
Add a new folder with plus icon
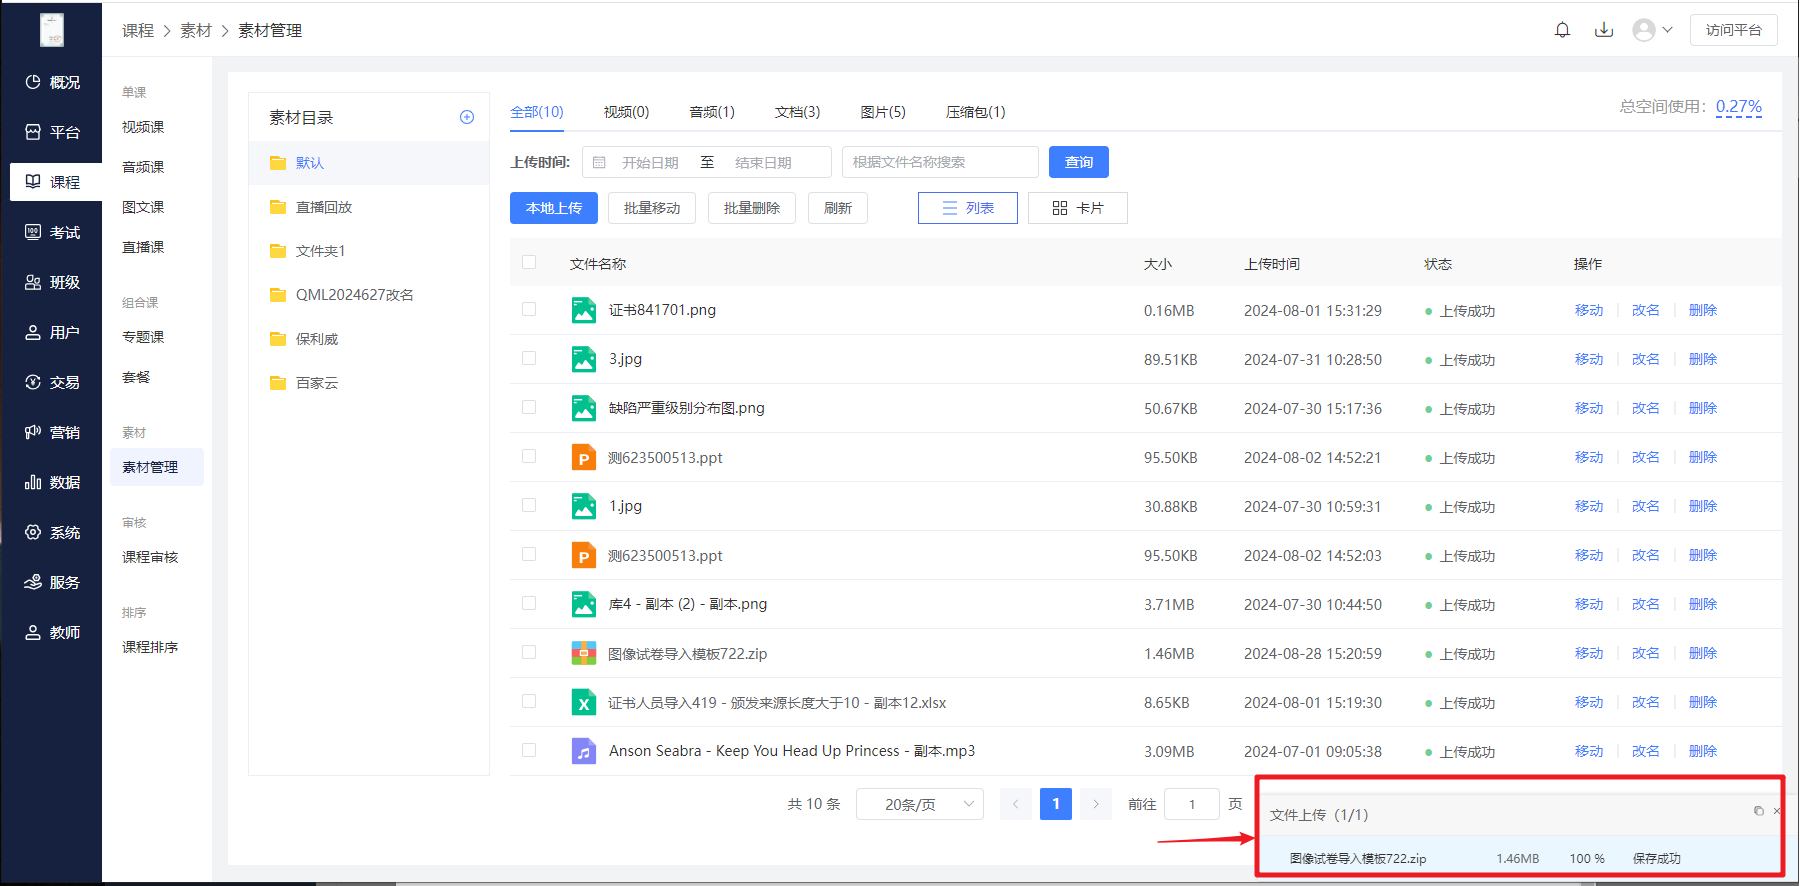466,117
